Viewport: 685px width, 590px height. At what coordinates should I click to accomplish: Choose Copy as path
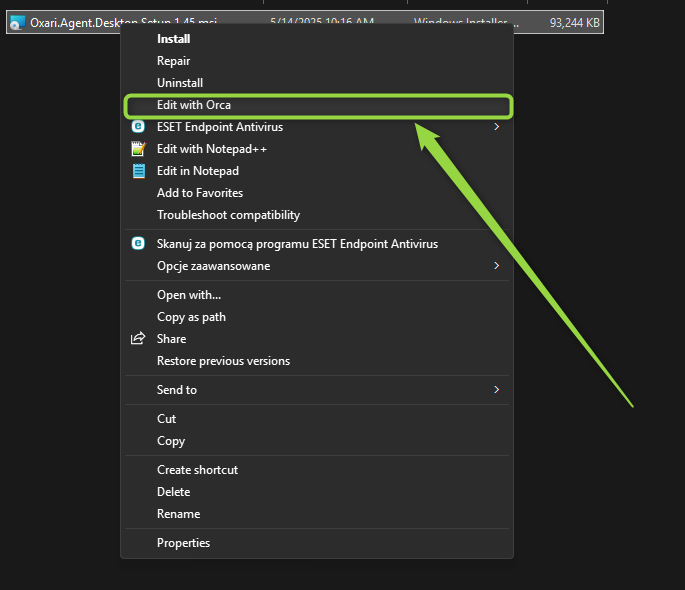coord(191,317)
